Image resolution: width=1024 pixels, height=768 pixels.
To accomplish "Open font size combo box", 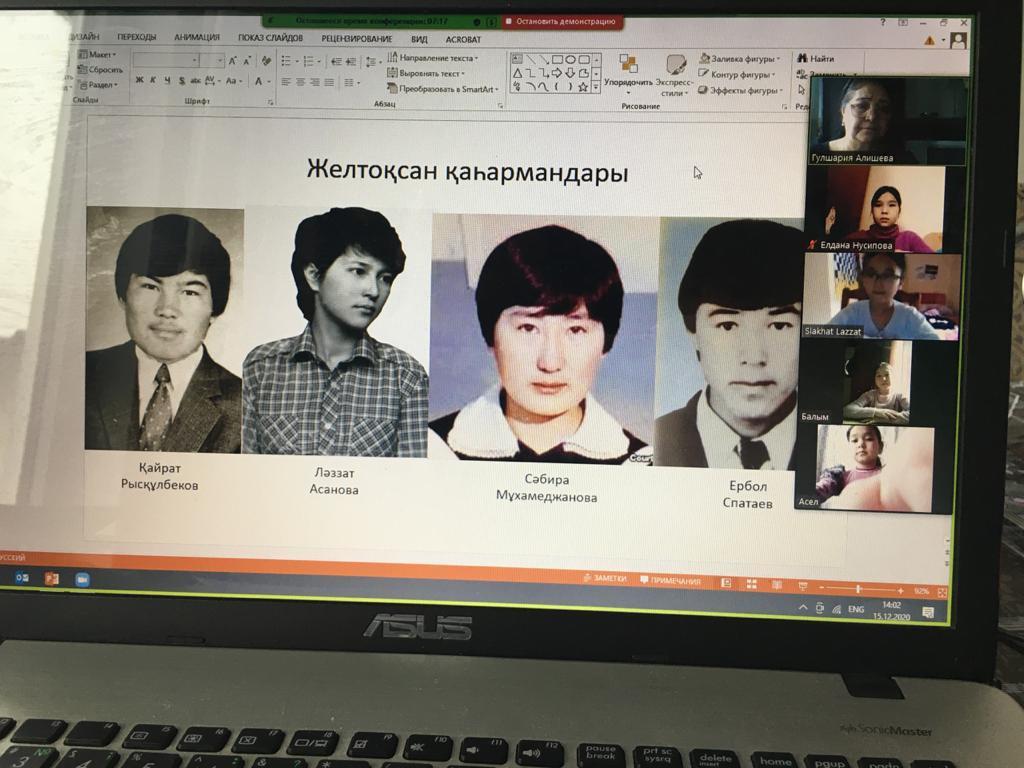I will (212, 60).
